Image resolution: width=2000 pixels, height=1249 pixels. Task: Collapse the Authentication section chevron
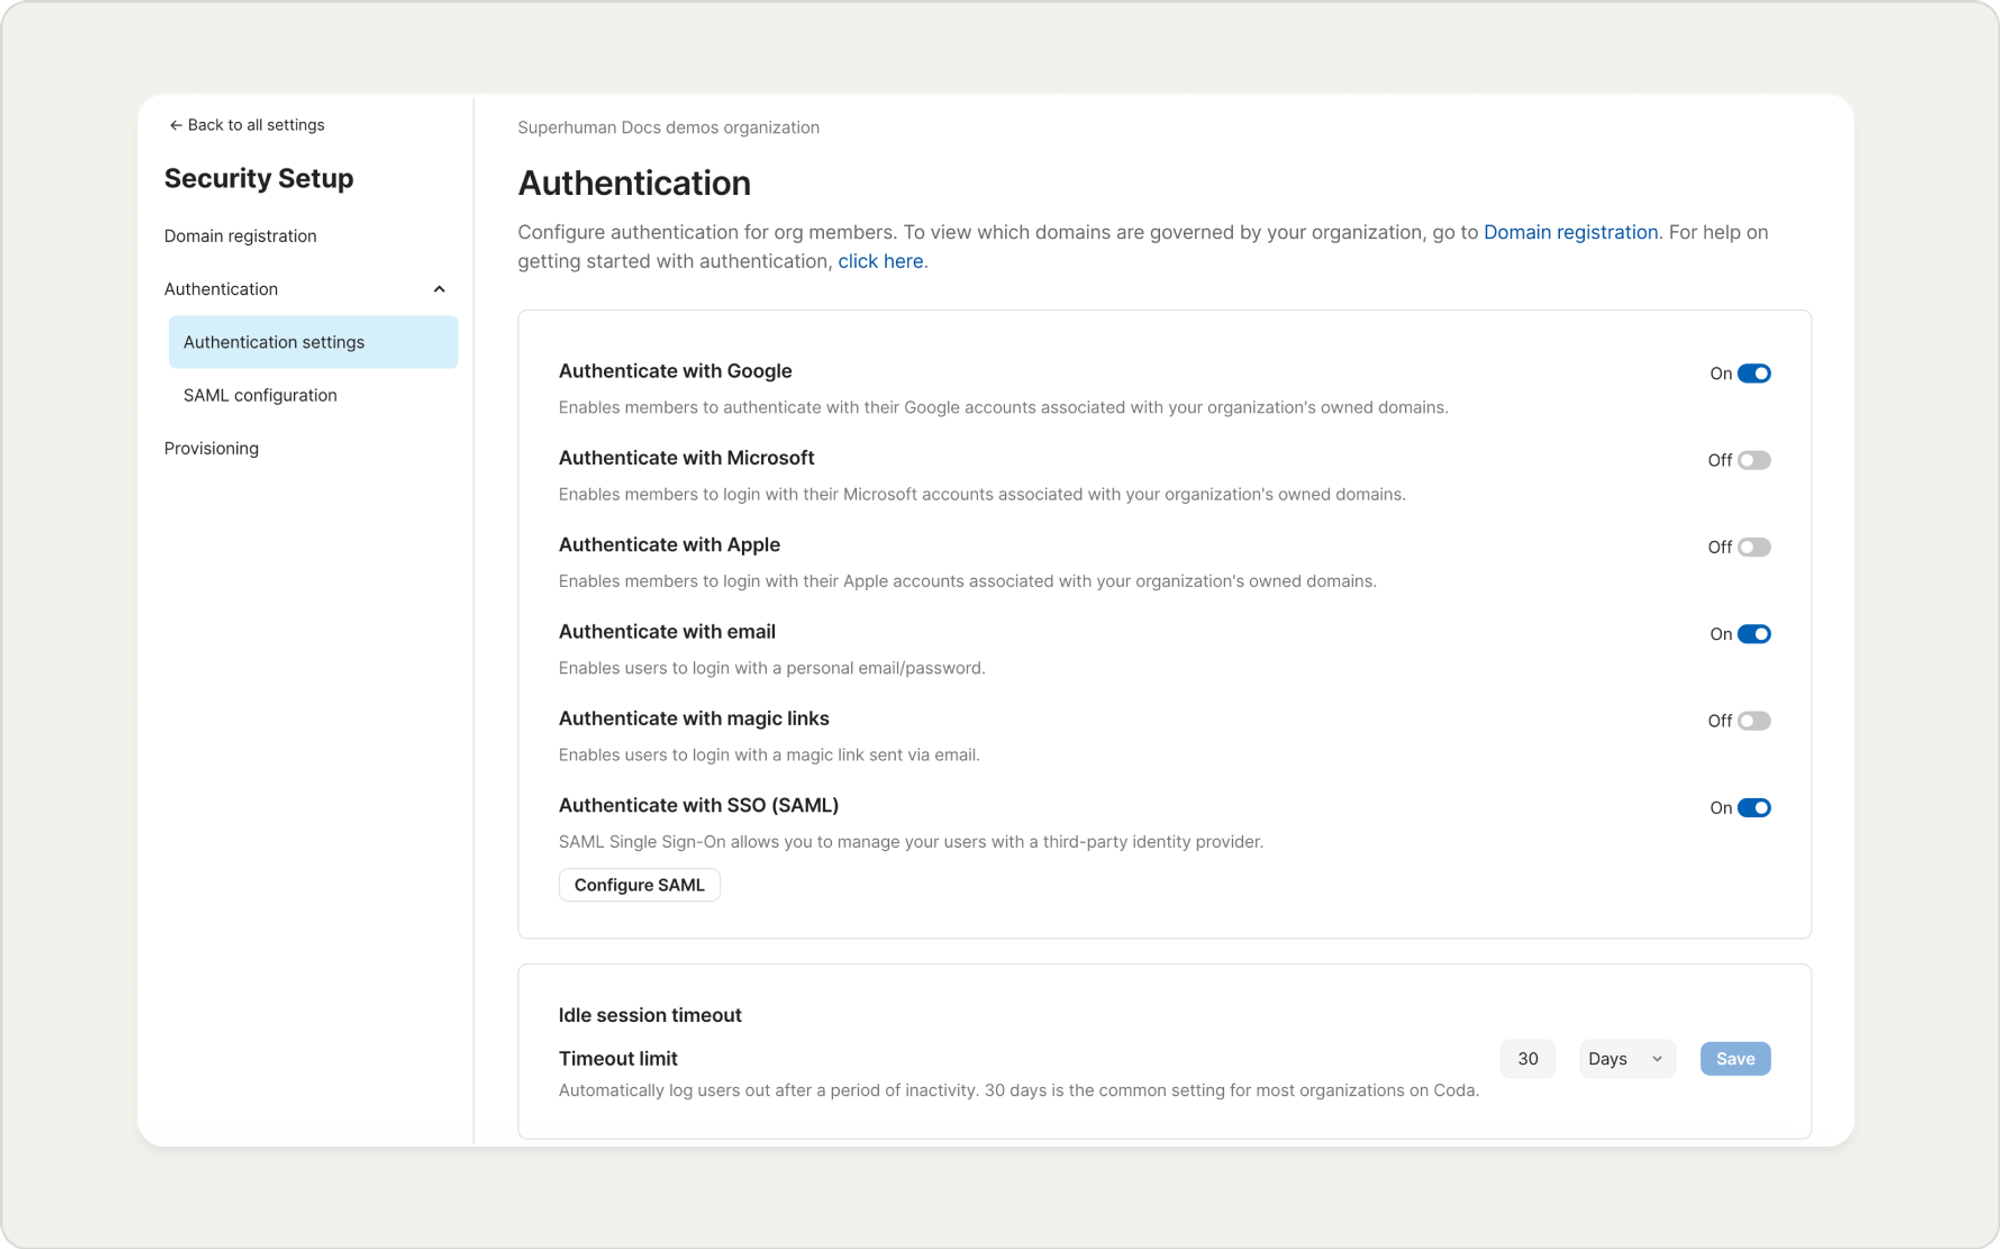pos(439,289)
